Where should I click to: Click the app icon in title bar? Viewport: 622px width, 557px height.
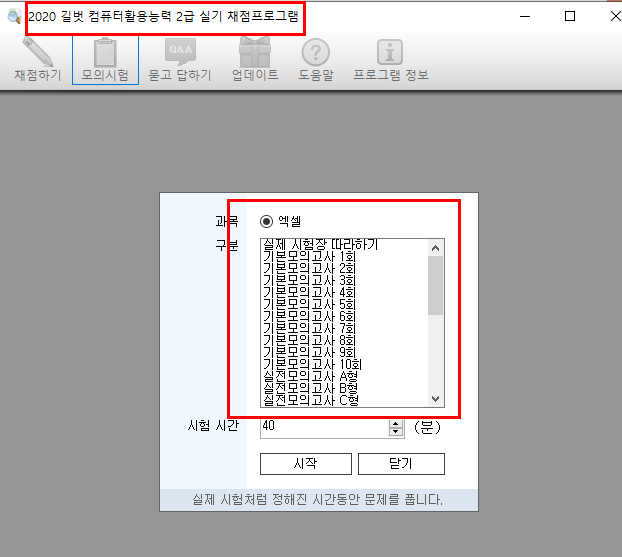[x=15, y=16]
